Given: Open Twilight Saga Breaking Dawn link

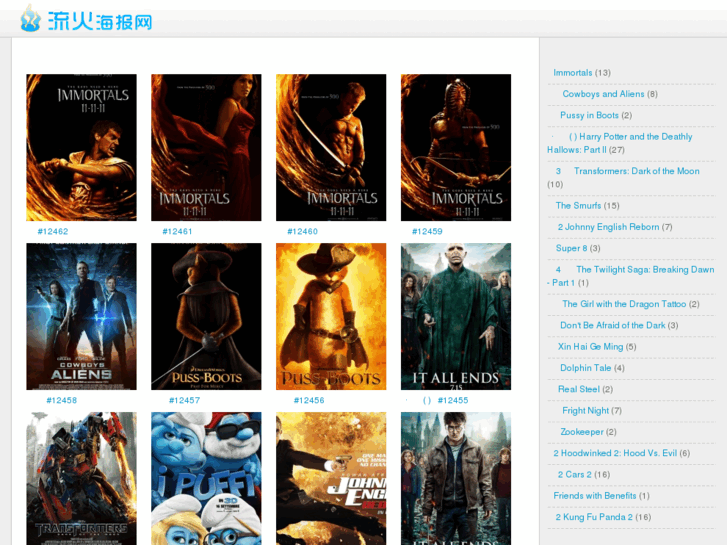Looking at the screenshot, I should click(x=631, y=276).
